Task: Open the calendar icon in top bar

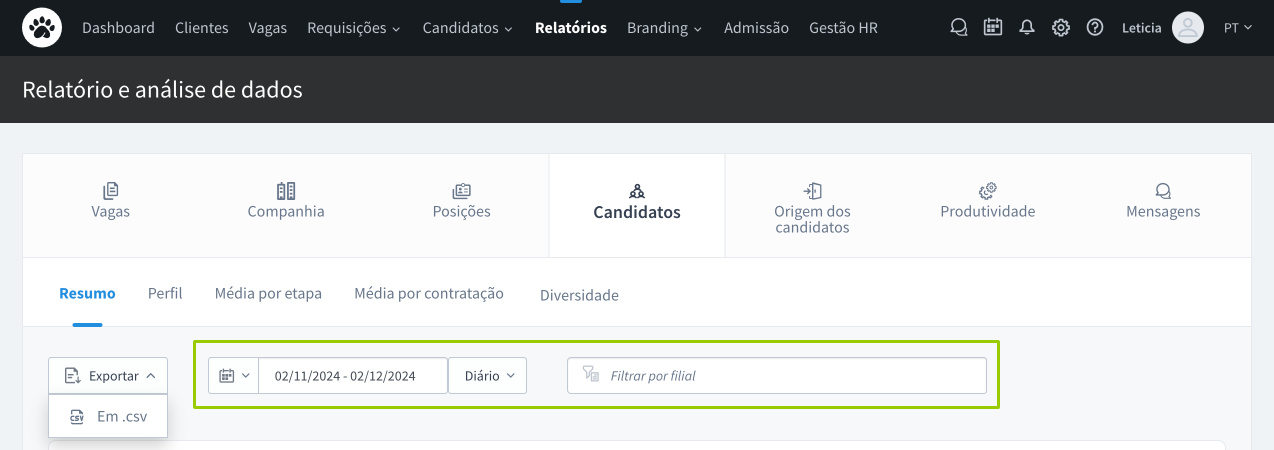Action: [x=992, y=28]
